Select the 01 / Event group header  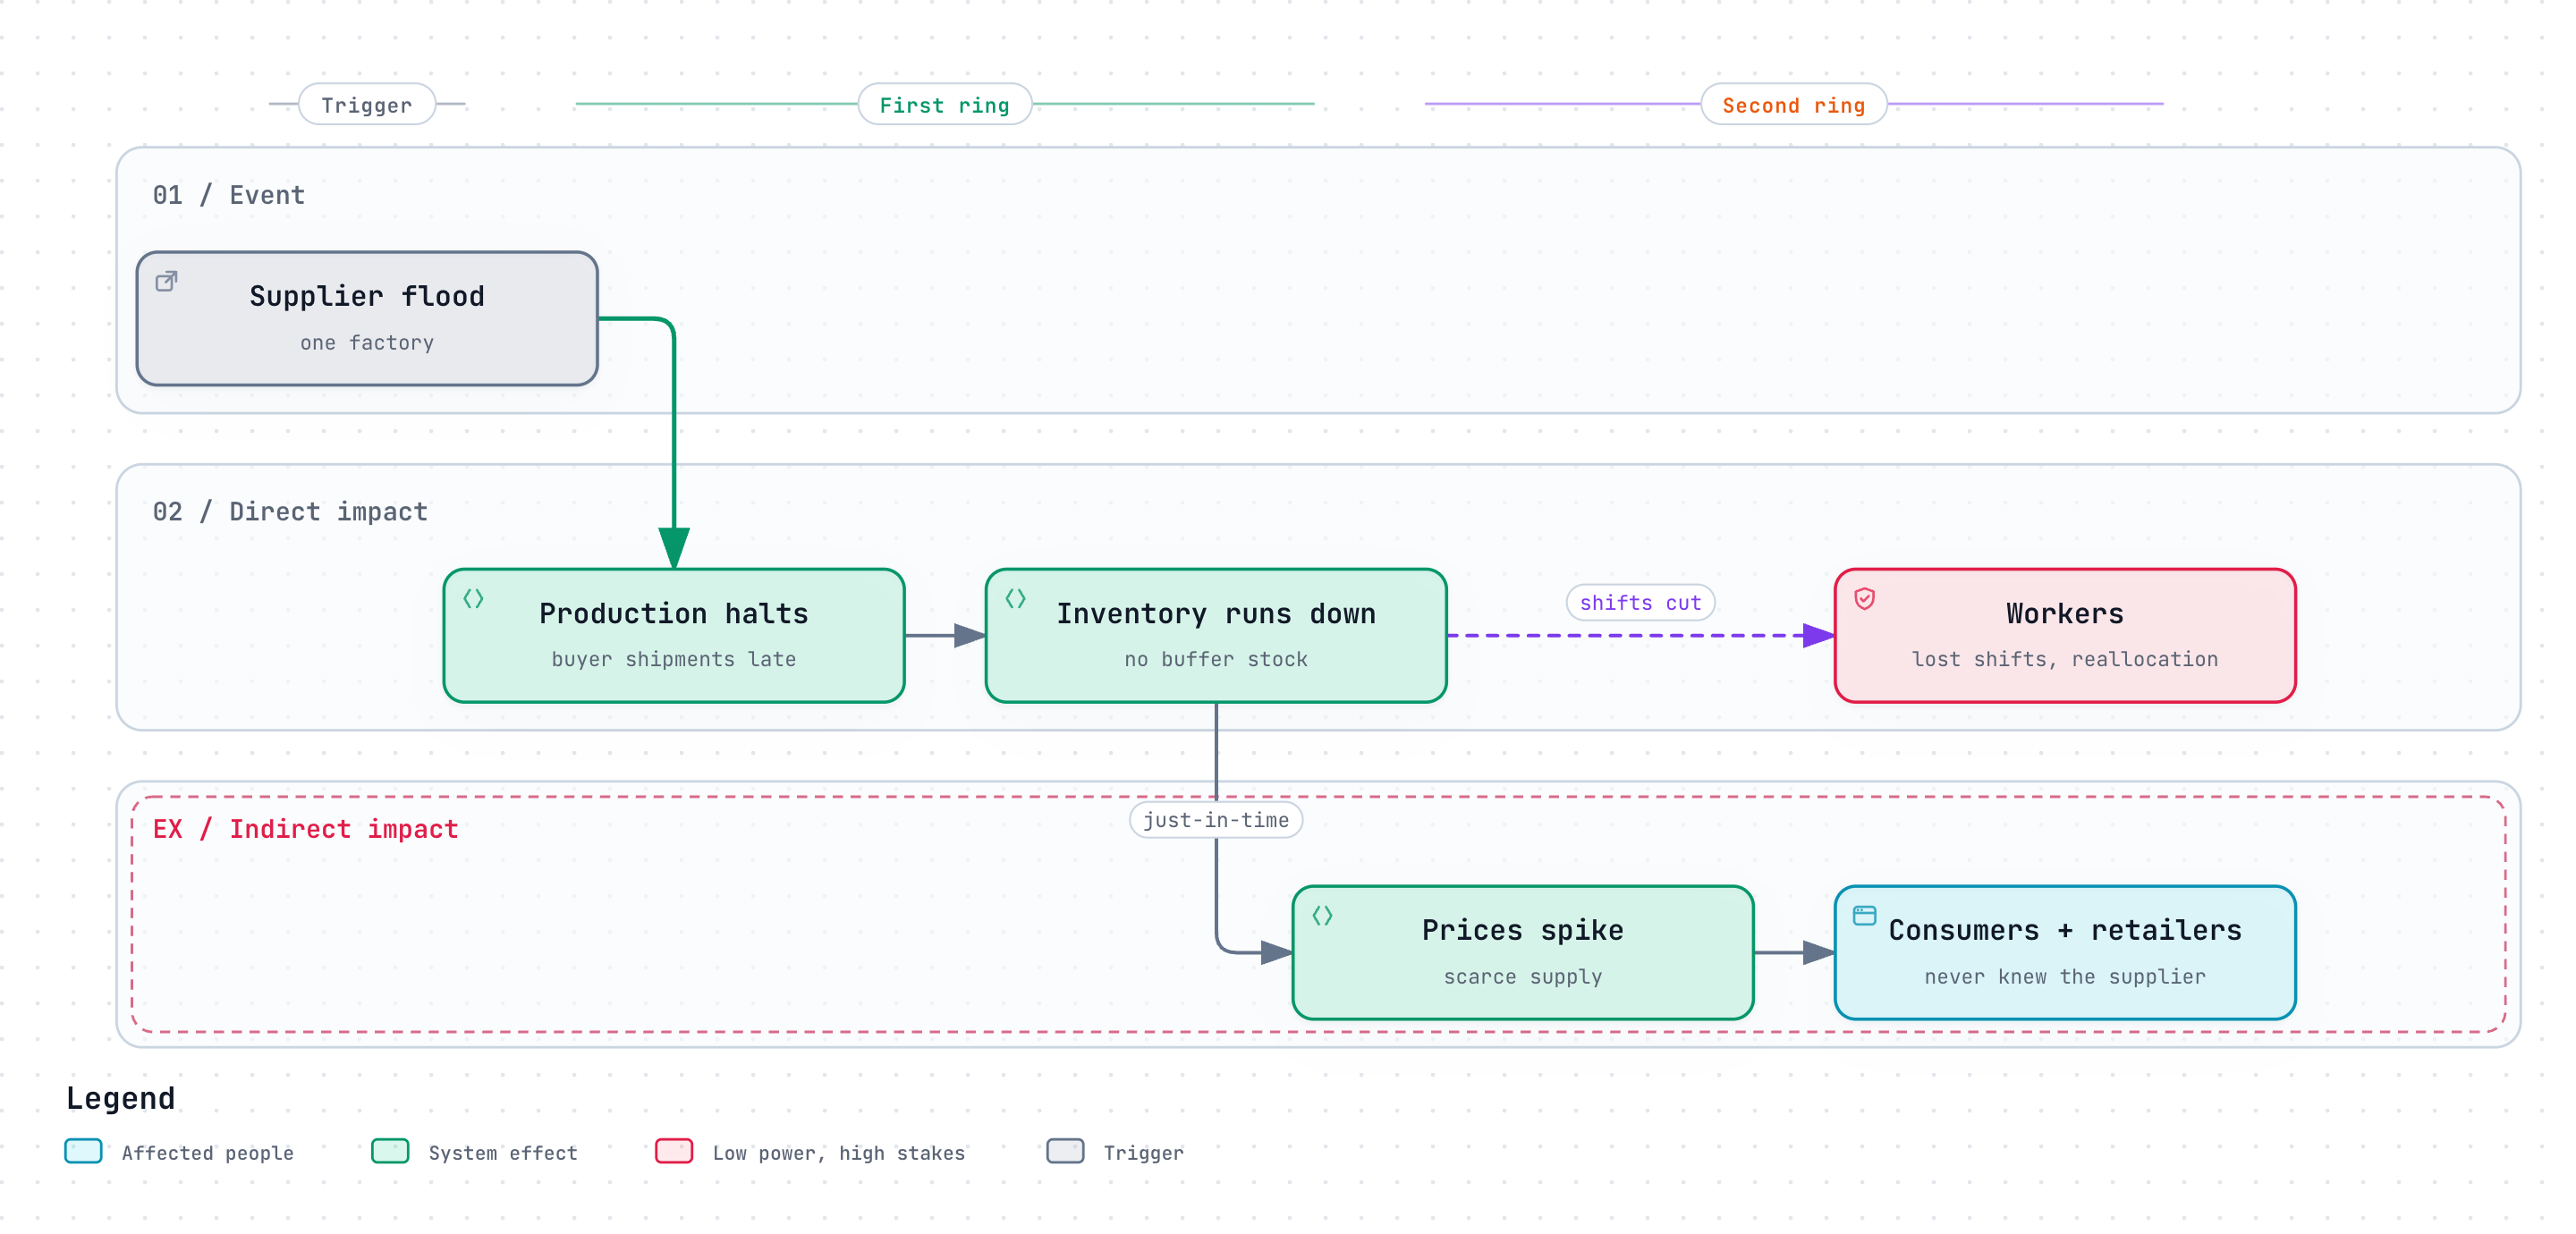click(228, 195)
